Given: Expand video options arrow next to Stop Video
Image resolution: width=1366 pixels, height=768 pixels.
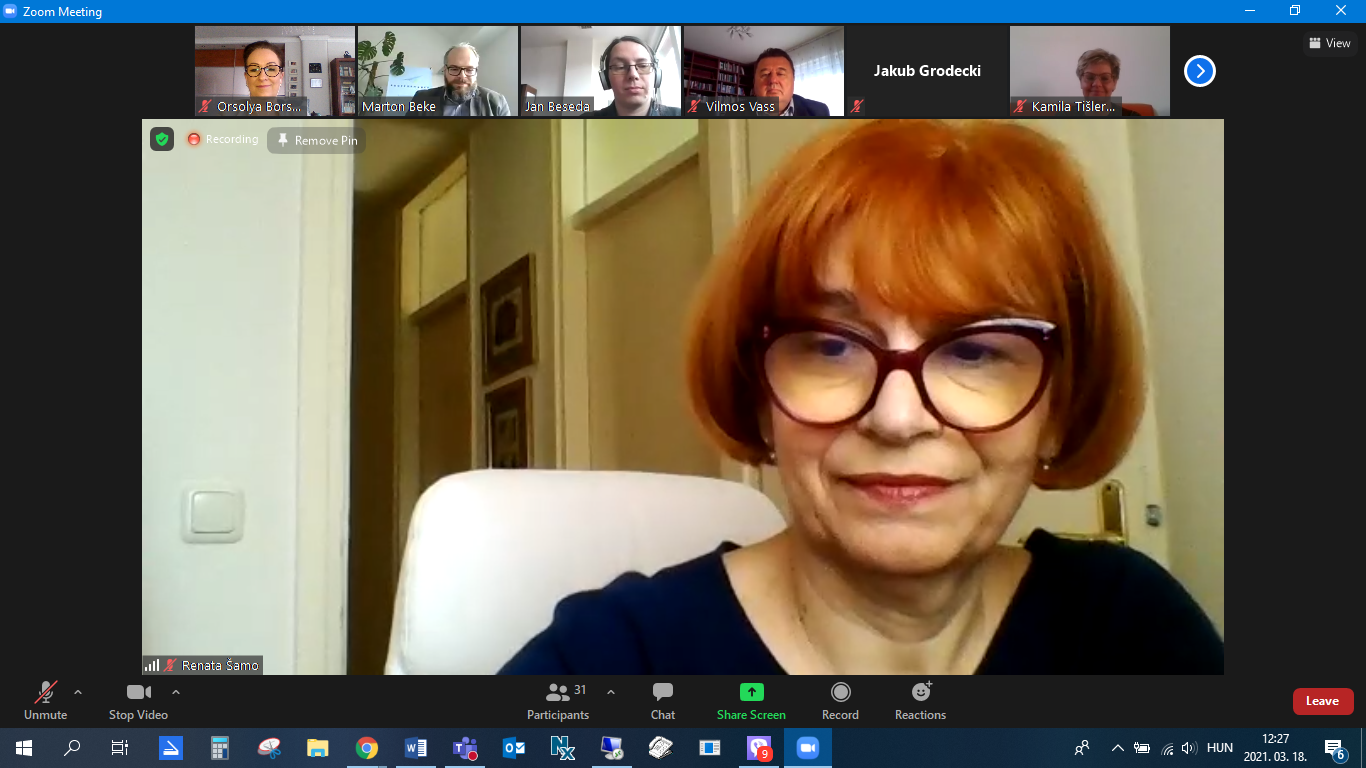Looking at the screenshot, I should click(x=176, y=692).
